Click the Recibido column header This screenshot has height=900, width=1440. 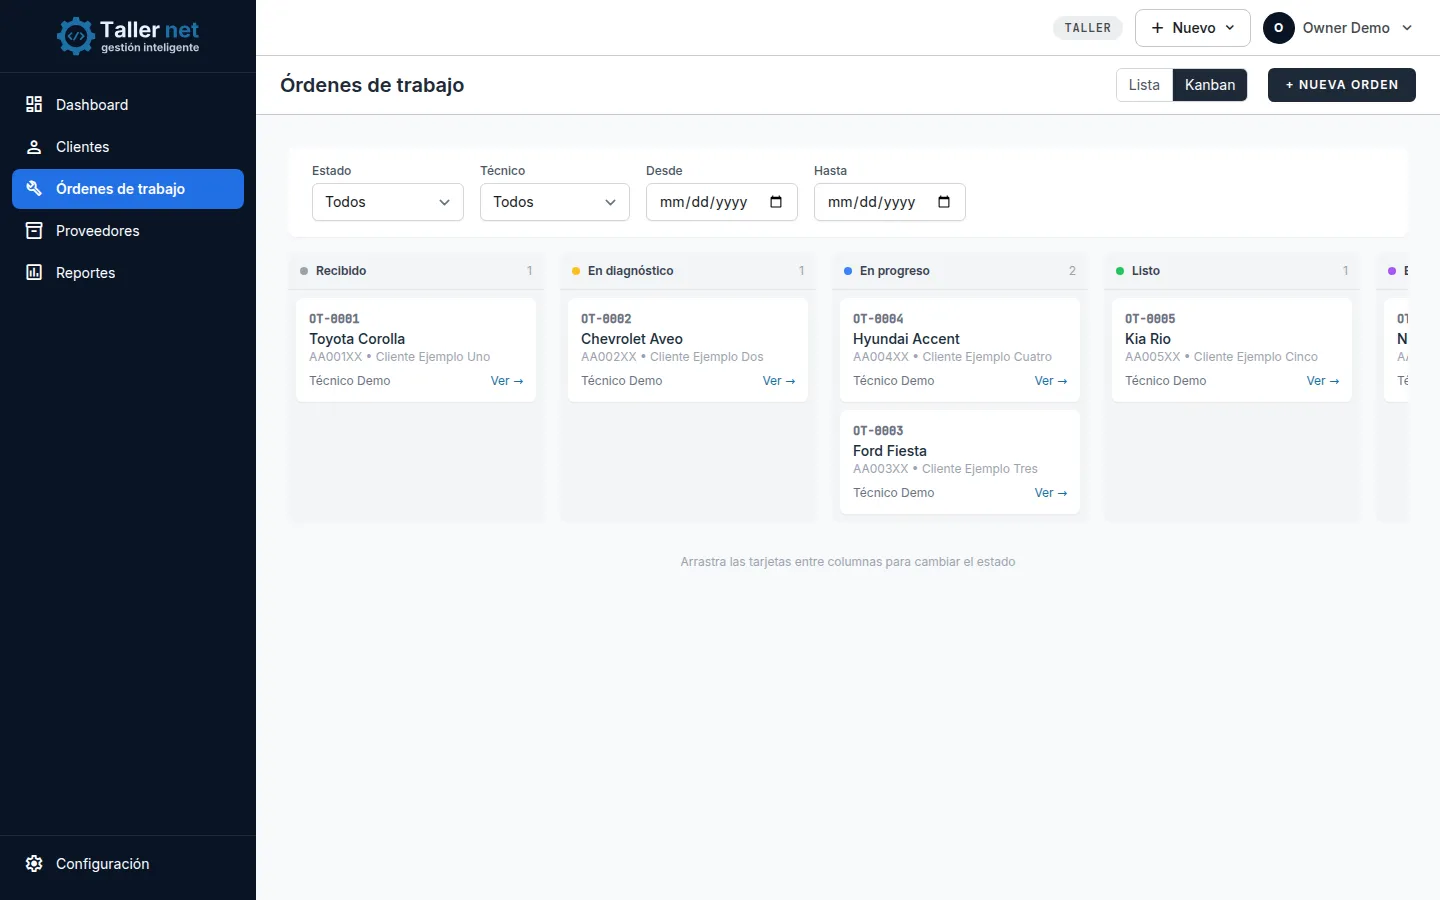pos(416,271)
